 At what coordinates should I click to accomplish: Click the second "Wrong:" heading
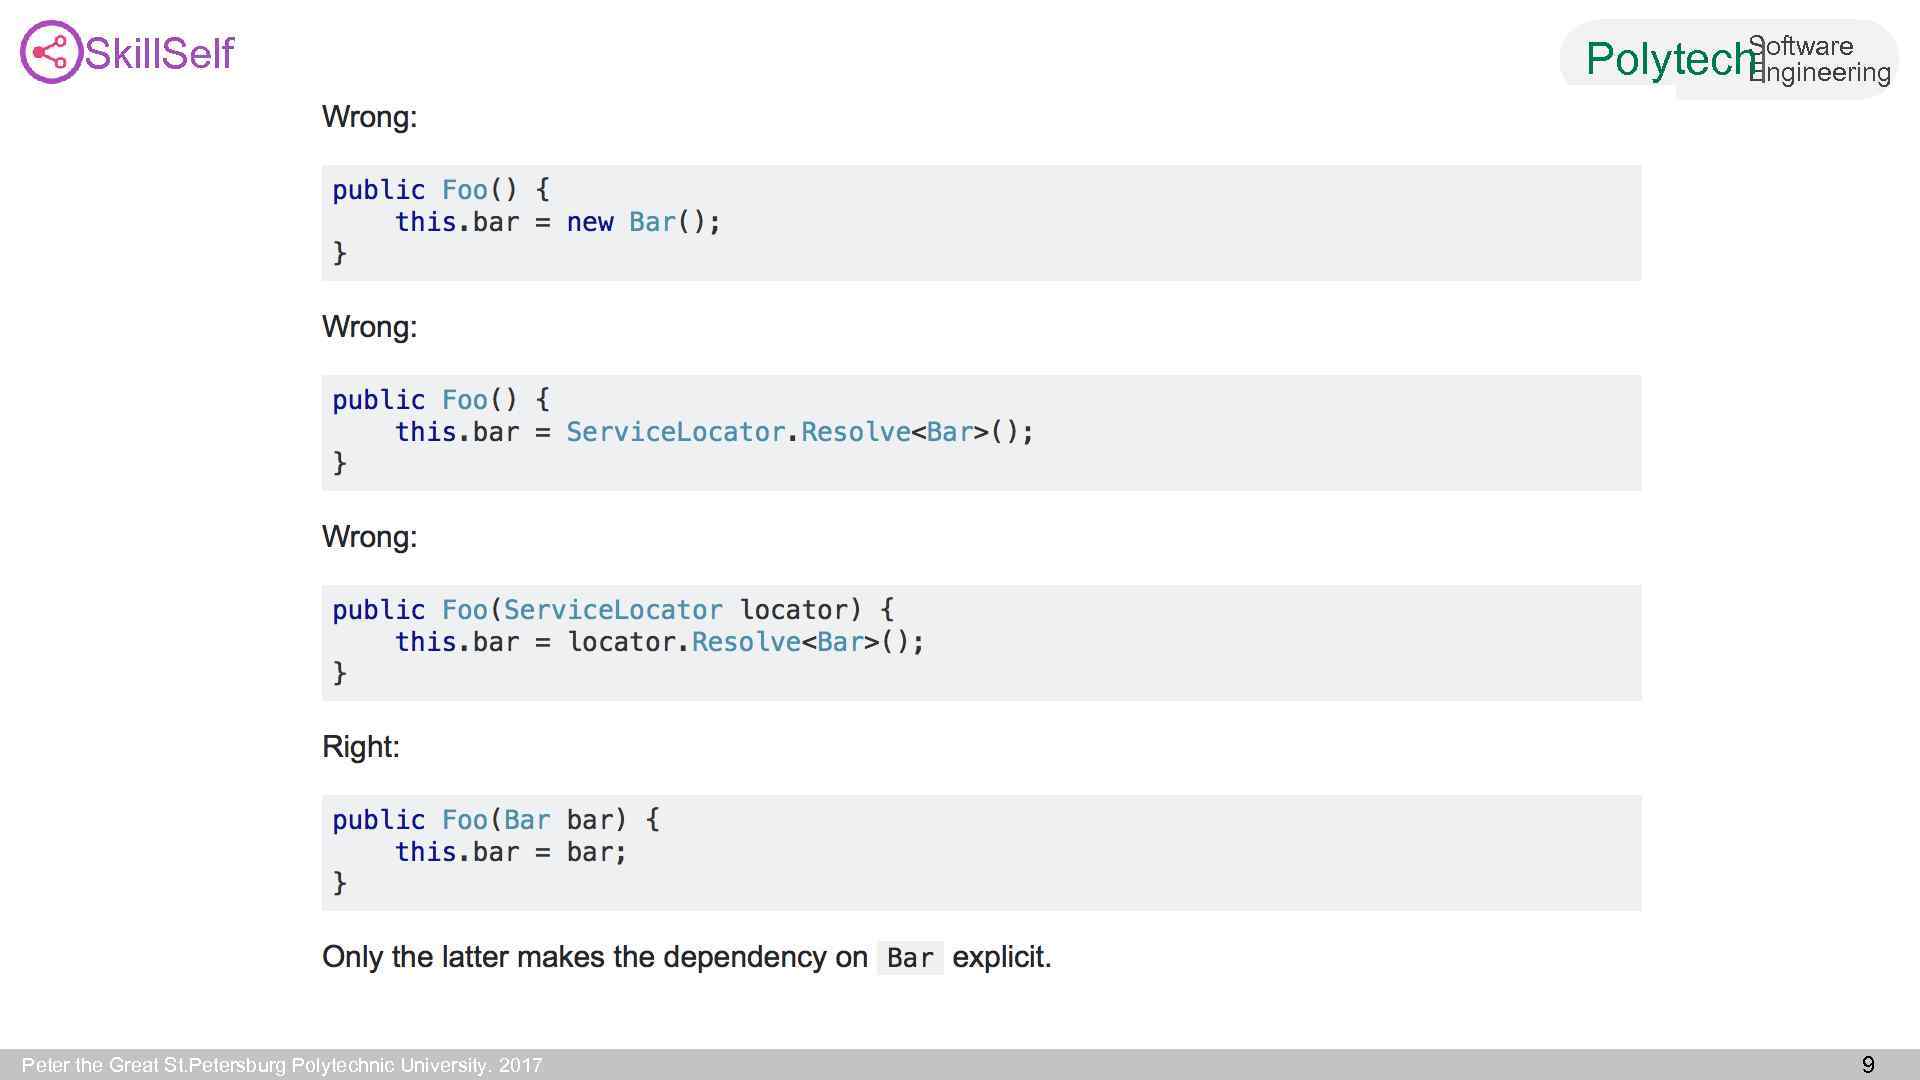(x=369, y=327)
